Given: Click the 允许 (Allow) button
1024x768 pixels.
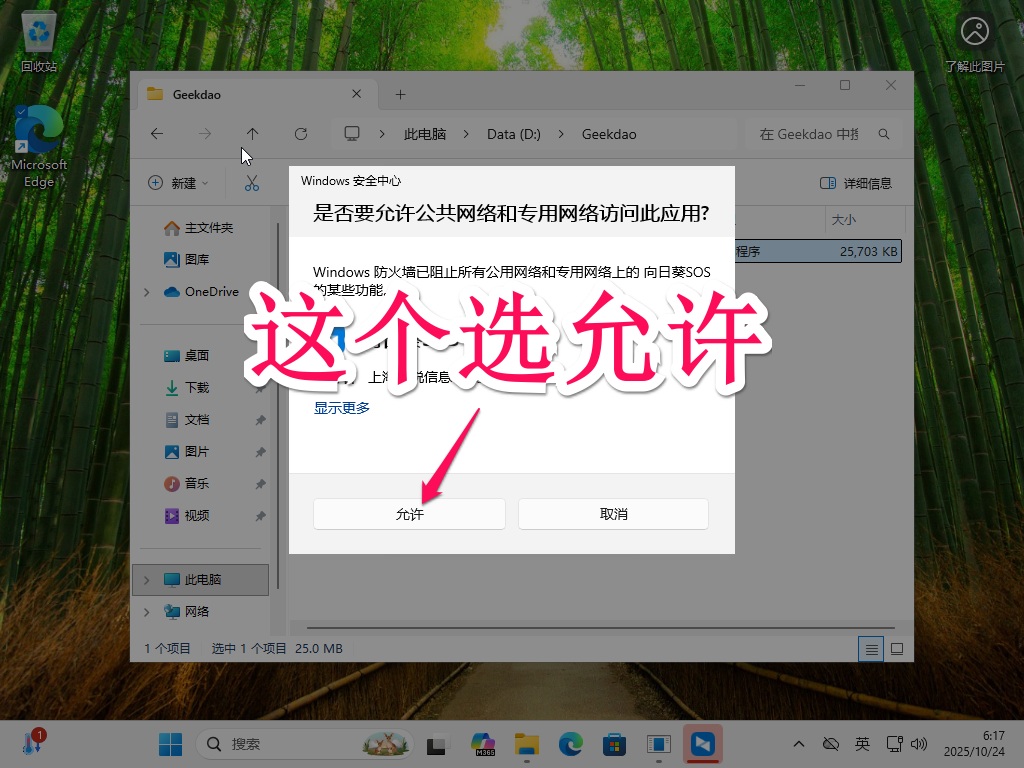Looking at the screenshot, I should 408,513.
